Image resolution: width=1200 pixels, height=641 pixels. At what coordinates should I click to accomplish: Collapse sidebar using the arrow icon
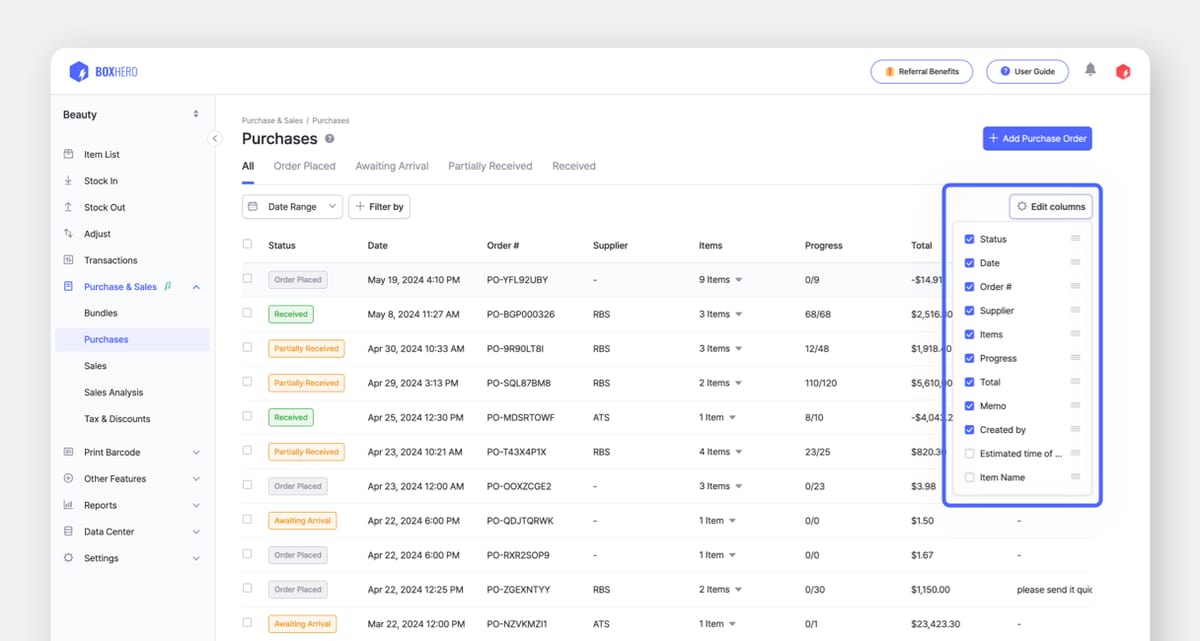pos(214,139)
